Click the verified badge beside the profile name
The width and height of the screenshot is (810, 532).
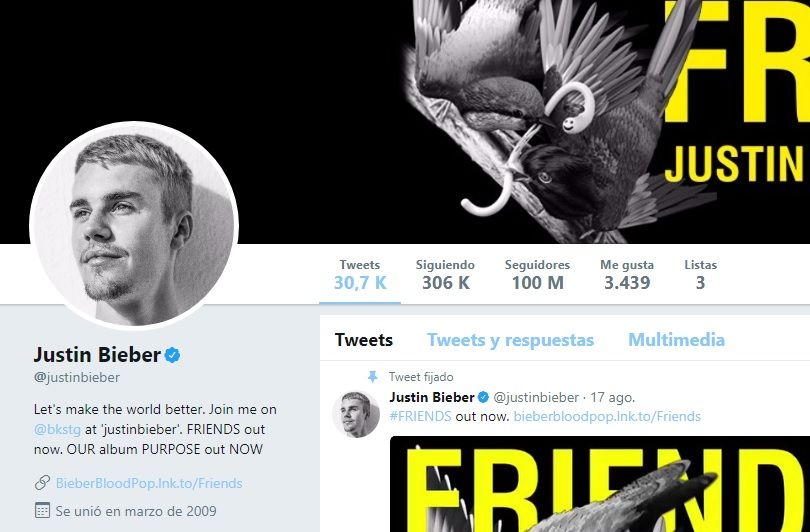[x=173, y=355]
